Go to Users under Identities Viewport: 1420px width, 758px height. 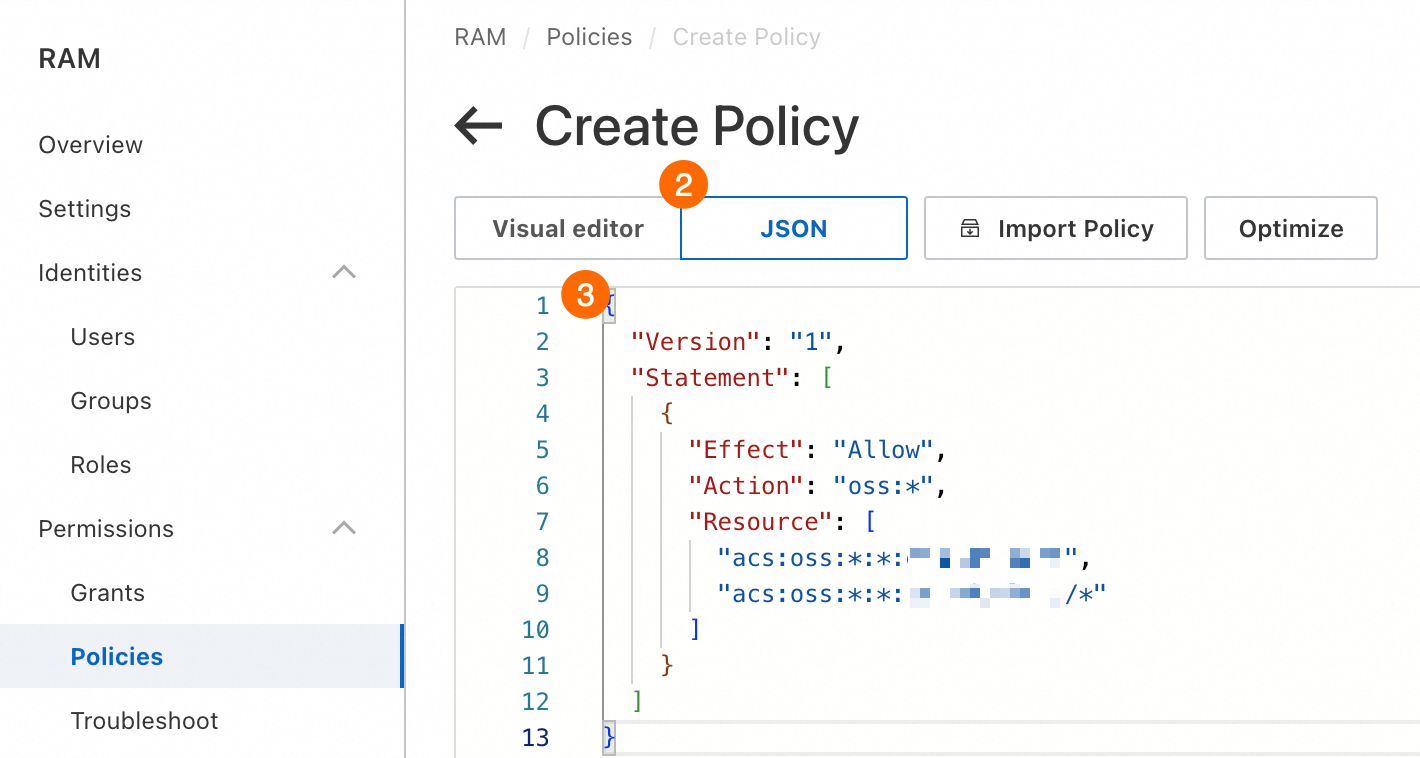(x=102, y=337)
